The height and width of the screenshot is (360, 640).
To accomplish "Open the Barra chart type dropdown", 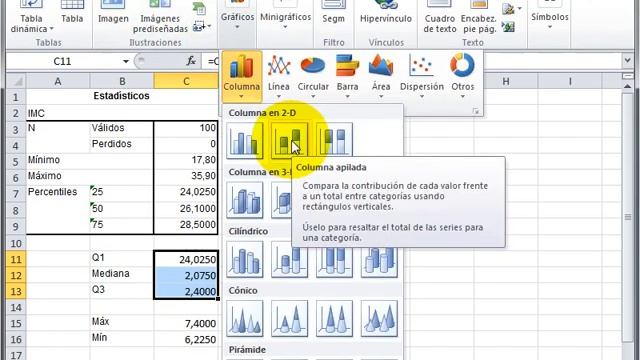I will pos(347,76).
